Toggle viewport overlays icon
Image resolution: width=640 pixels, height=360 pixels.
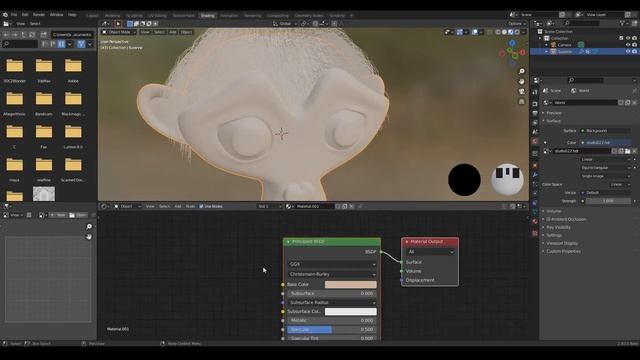(x=475, y=32)
